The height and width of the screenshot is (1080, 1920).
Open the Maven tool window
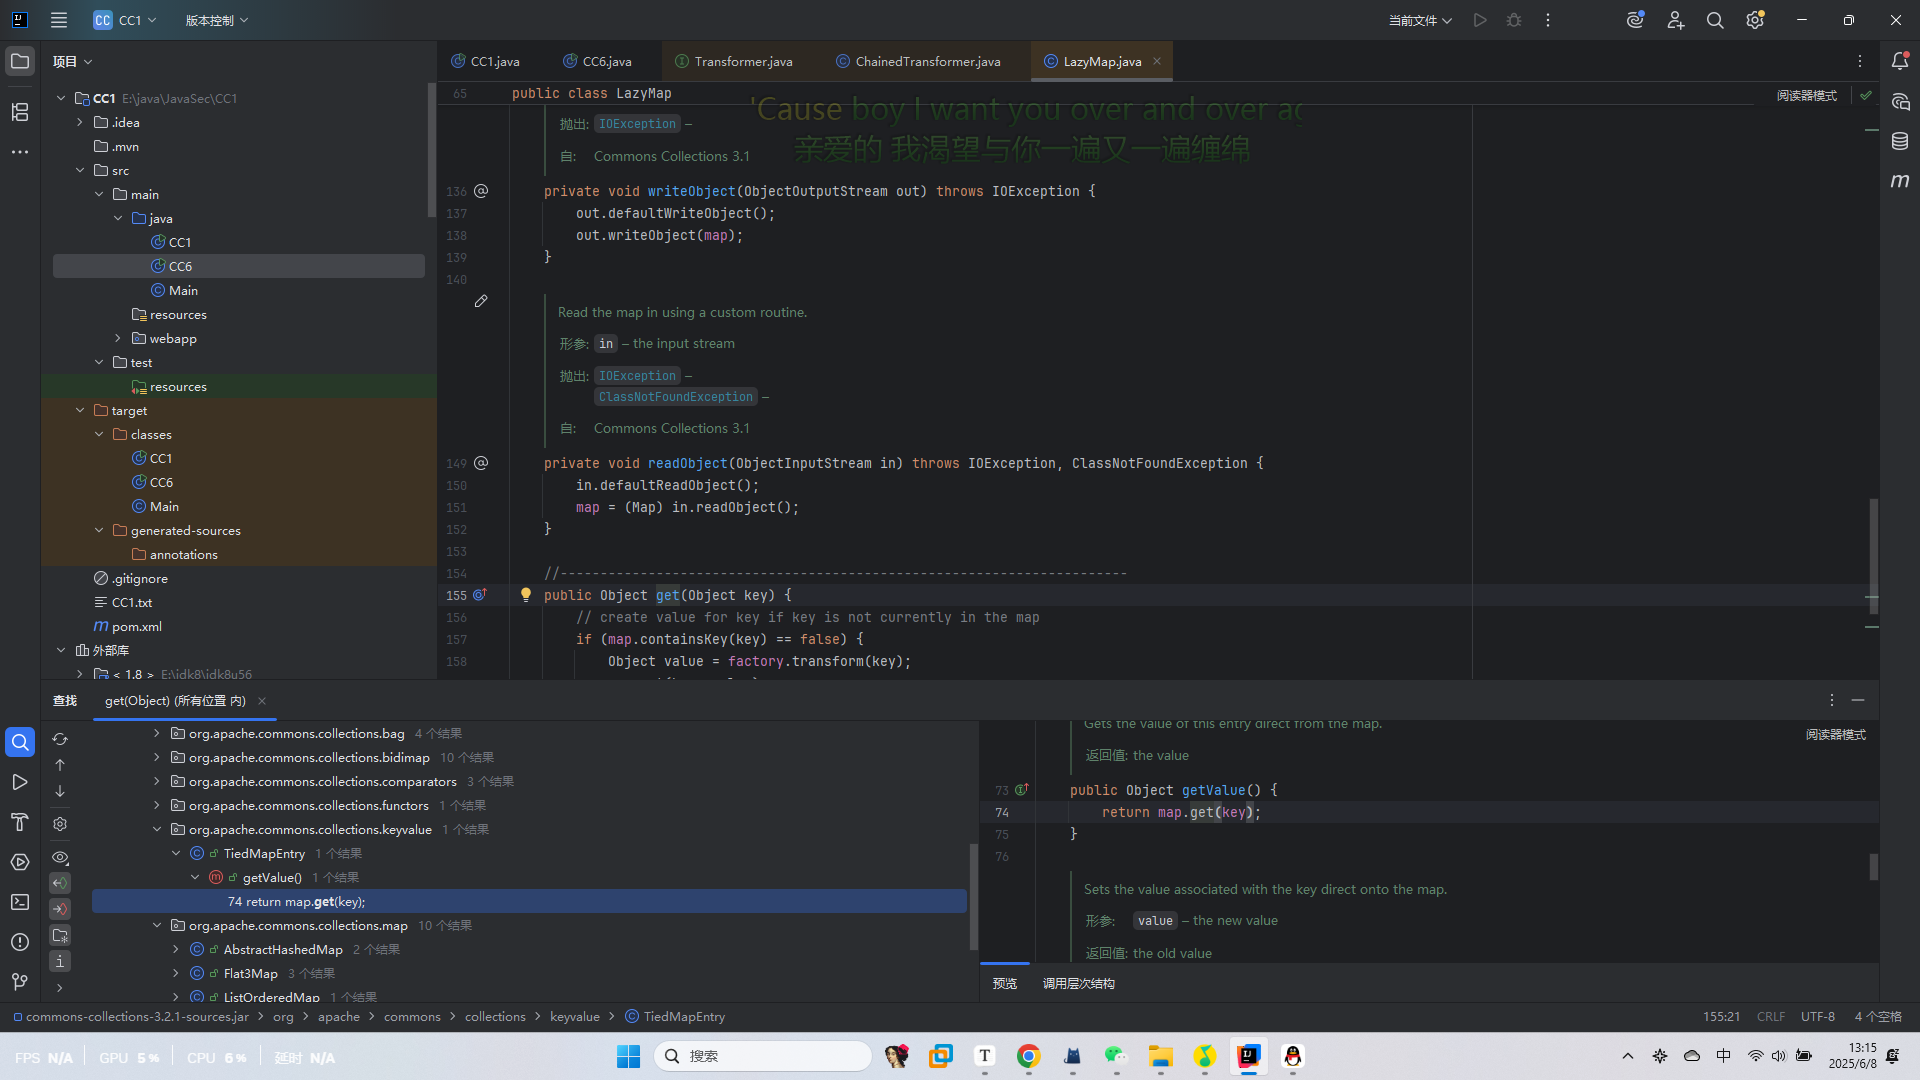point(1900,181)
